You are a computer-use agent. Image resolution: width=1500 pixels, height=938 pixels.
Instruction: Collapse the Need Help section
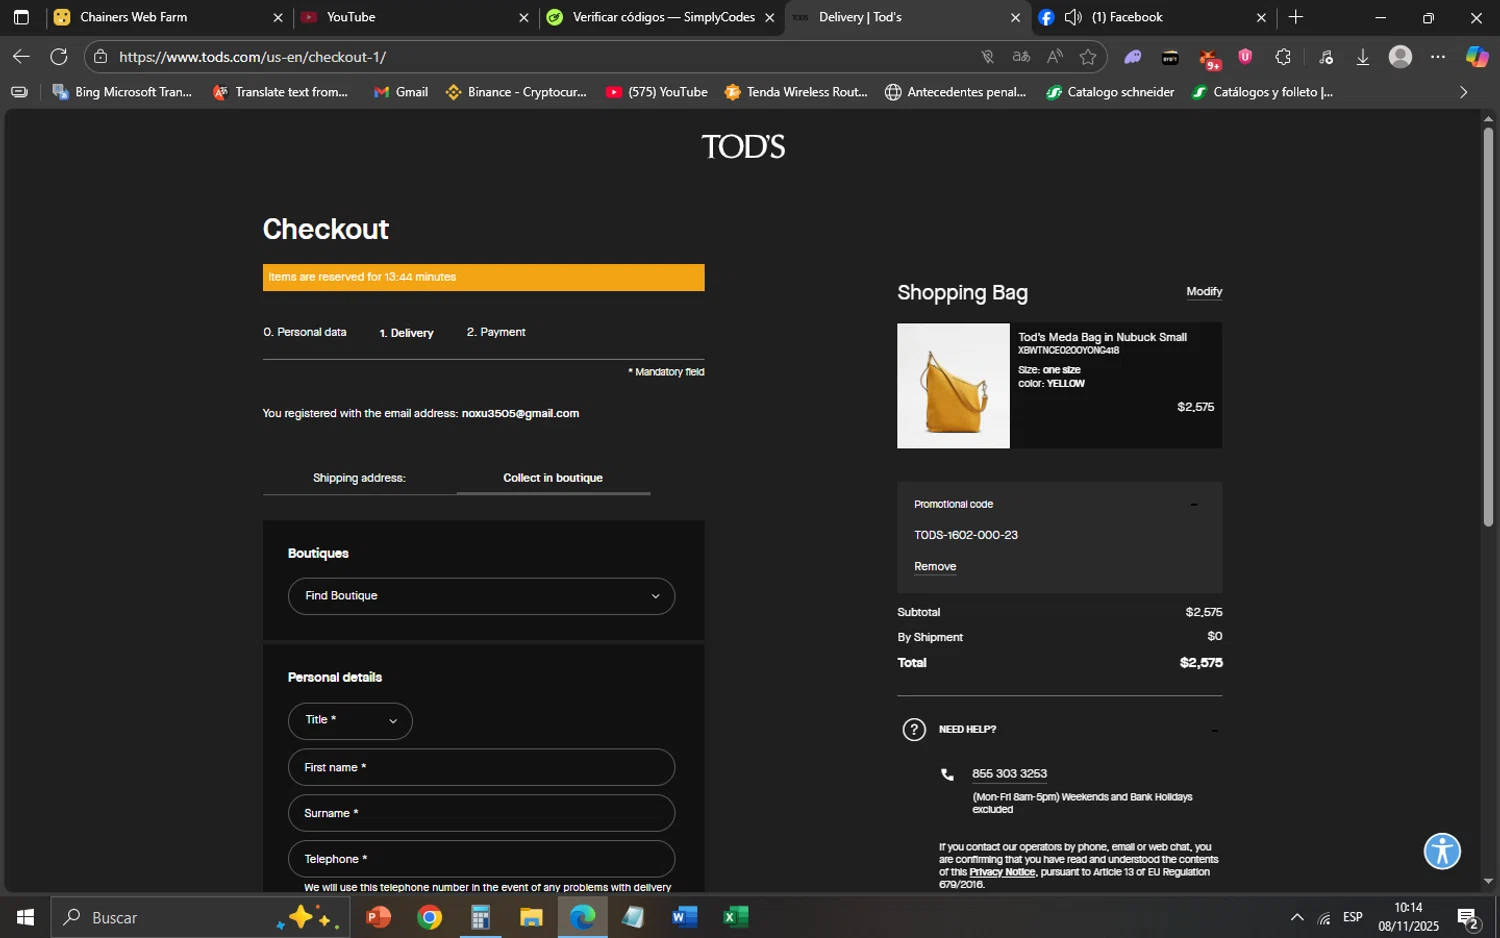1214,730
